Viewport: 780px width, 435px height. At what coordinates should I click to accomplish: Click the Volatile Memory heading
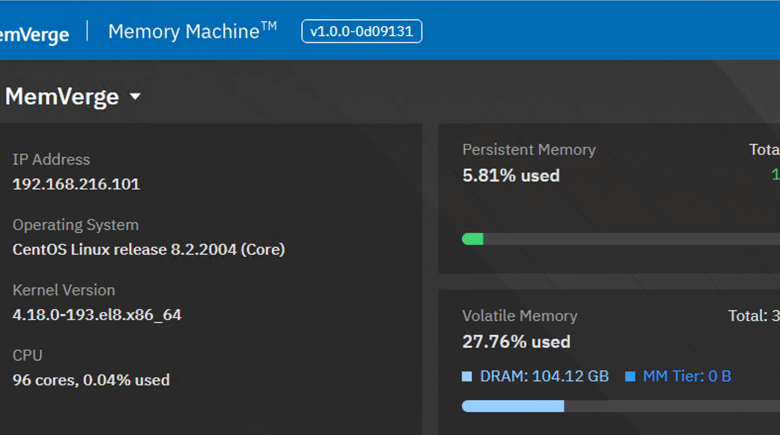pos(520,316)
